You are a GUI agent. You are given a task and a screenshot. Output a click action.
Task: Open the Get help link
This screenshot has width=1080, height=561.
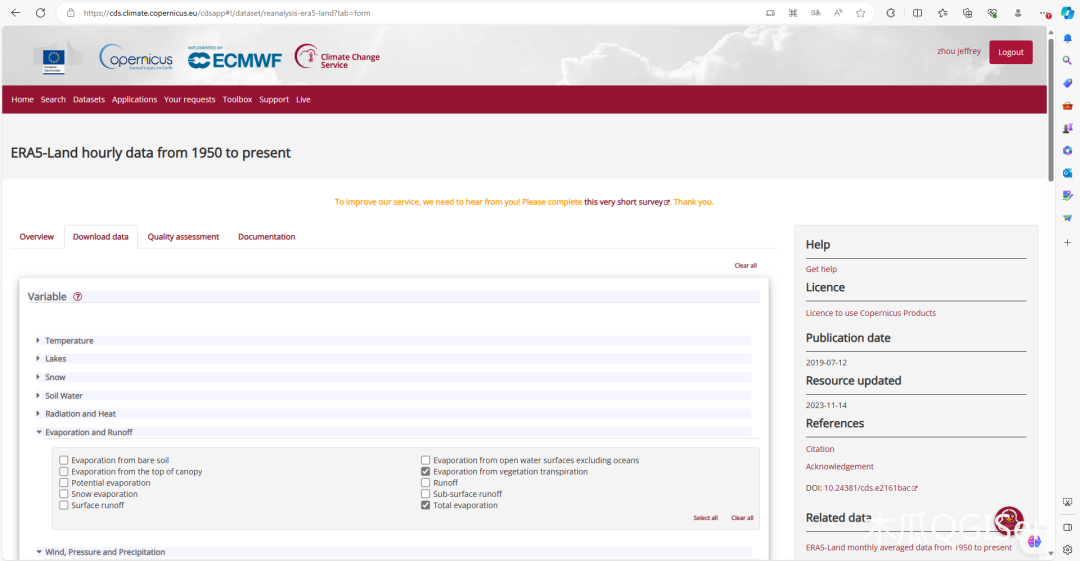pyautogui.click(x=821, y=269)
